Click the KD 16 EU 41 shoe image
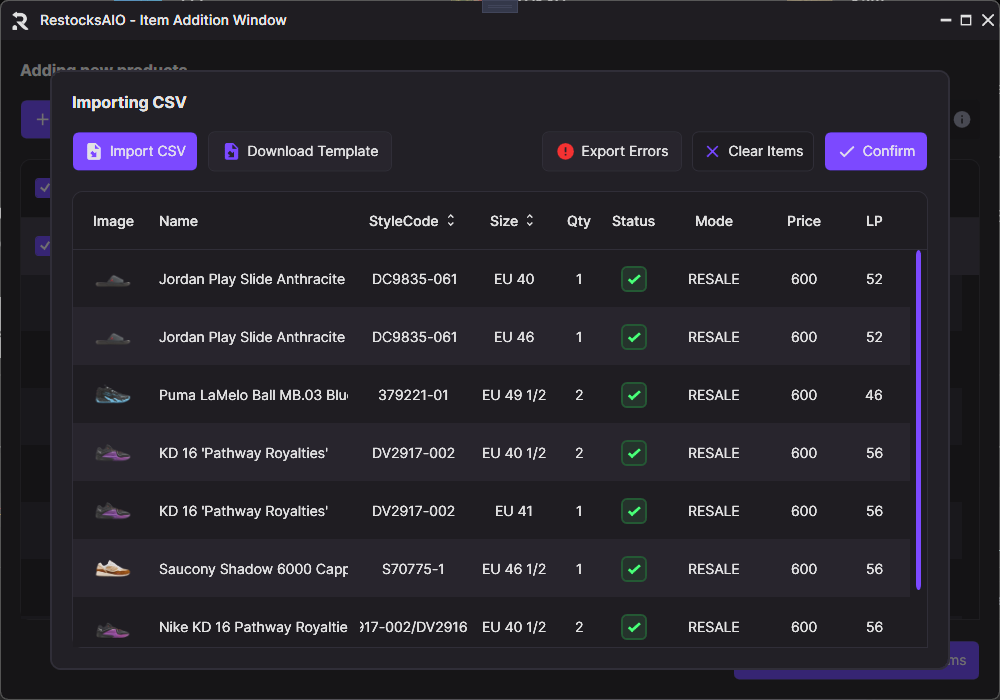This screenshot has height=700, width=1000. pos(113,511)
